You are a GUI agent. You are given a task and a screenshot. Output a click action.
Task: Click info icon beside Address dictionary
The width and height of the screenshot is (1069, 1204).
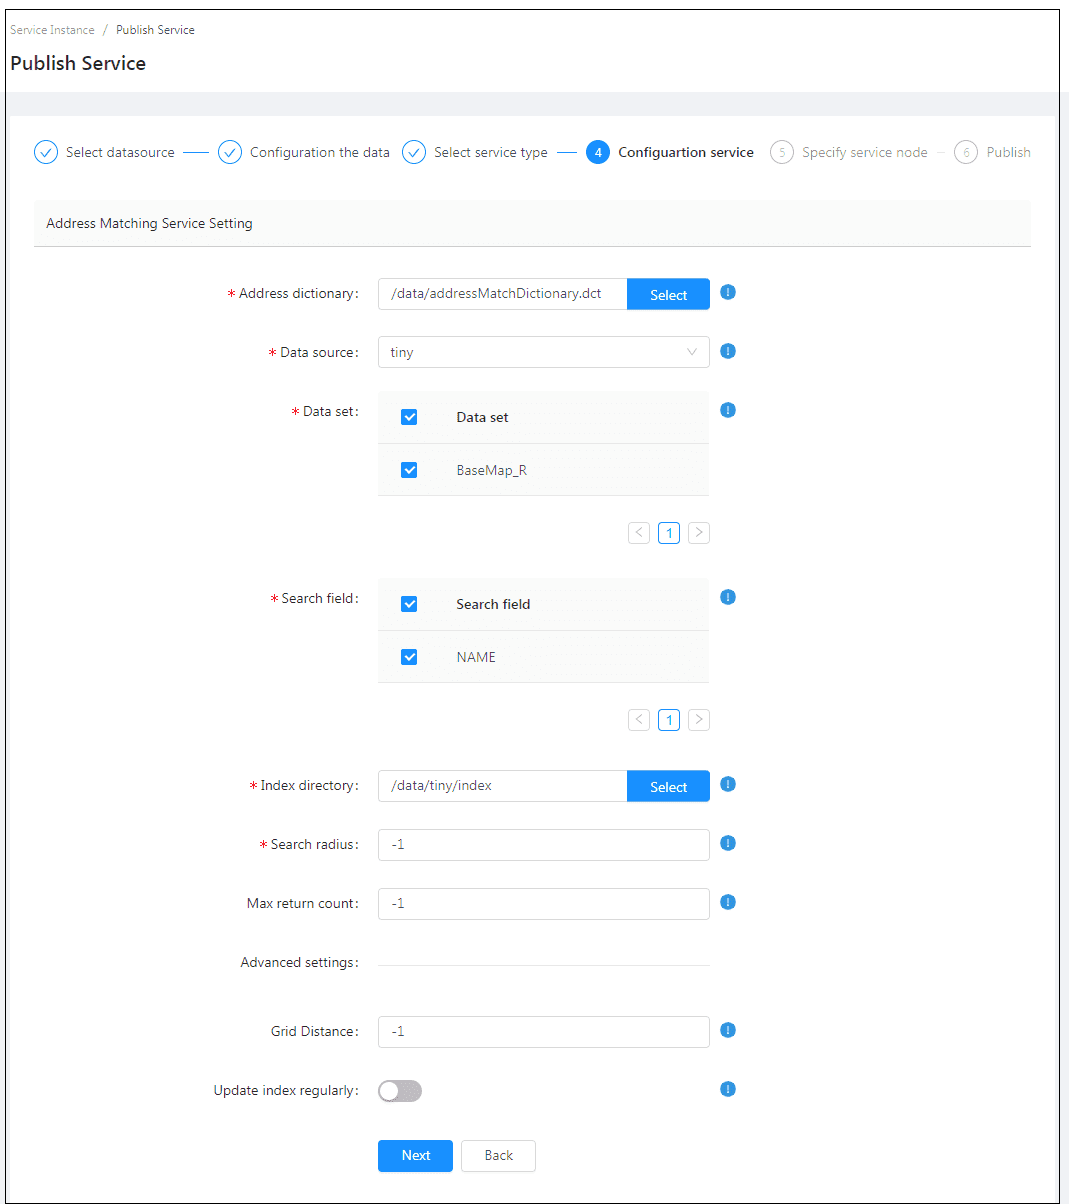pyautogui.click(x=728, y=292)
